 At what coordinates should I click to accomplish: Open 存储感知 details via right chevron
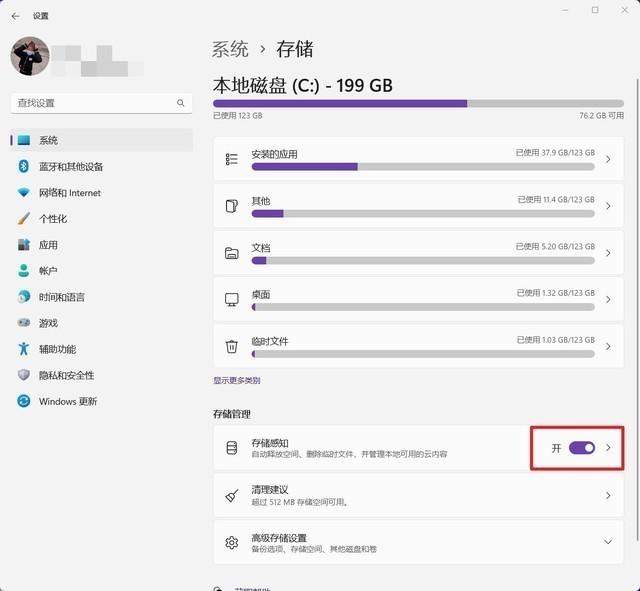pos(608,448)
